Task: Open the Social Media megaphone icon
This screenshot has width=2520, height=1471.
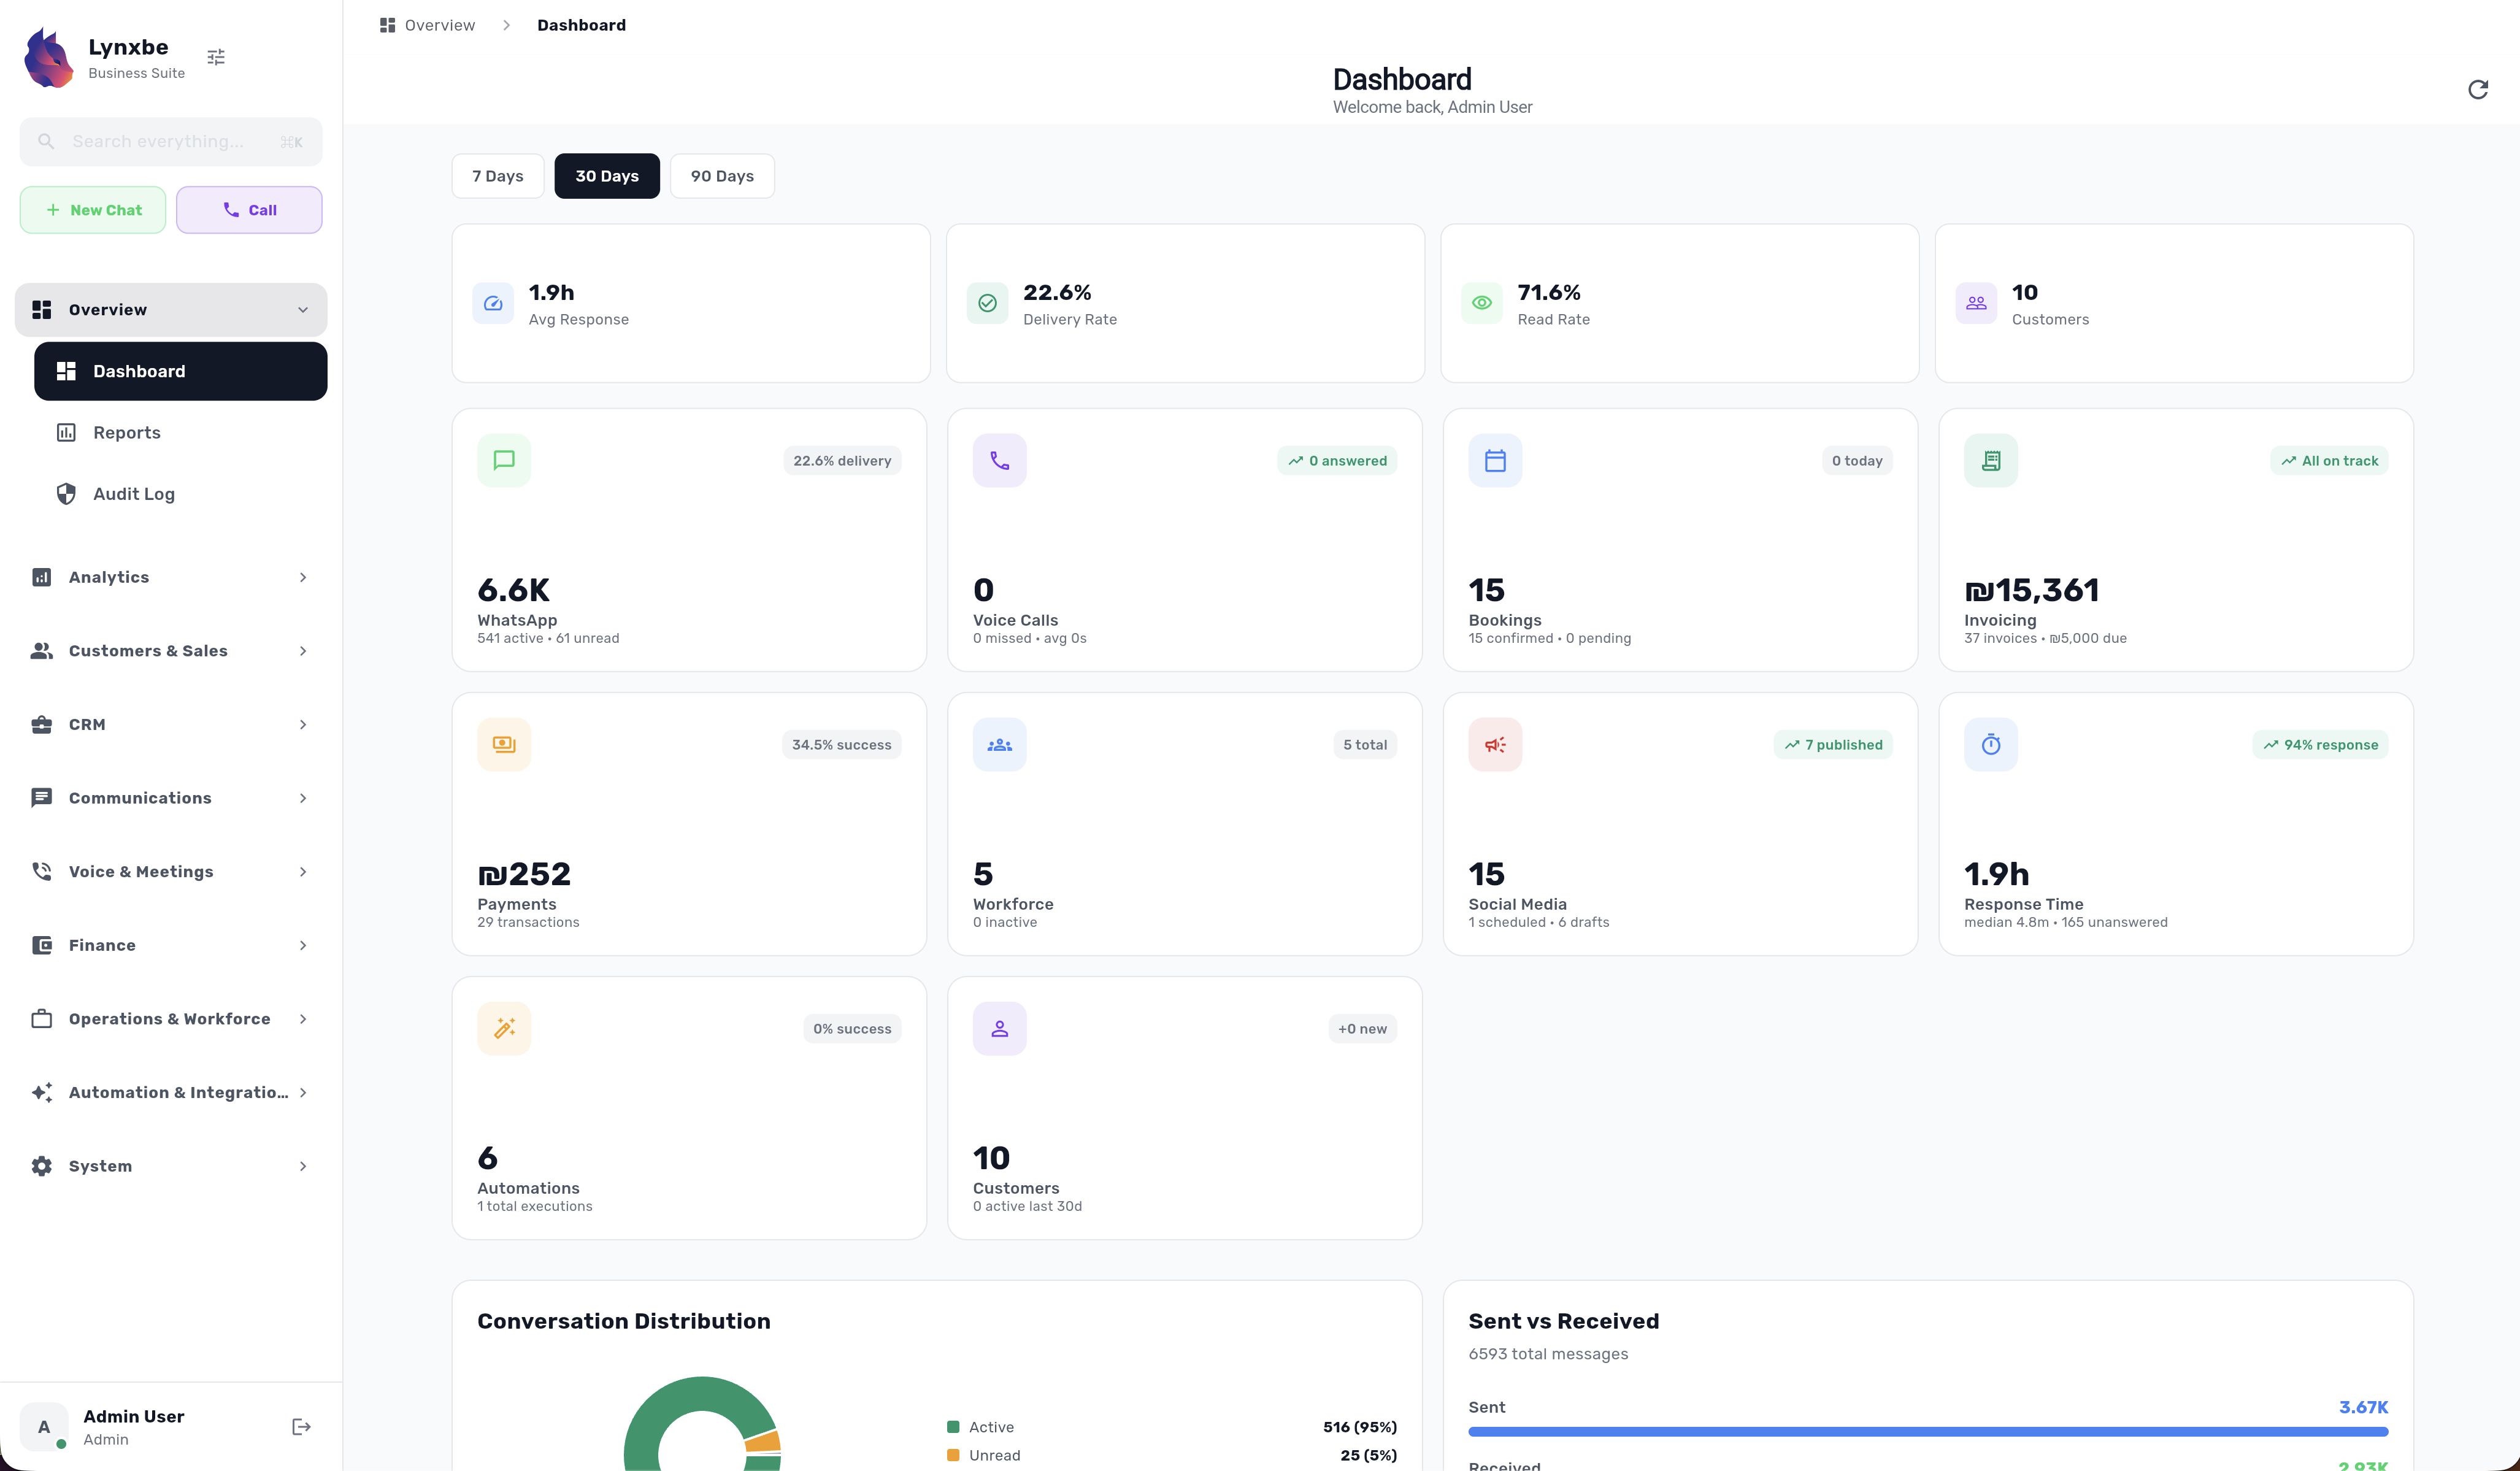Action: 1495,743
